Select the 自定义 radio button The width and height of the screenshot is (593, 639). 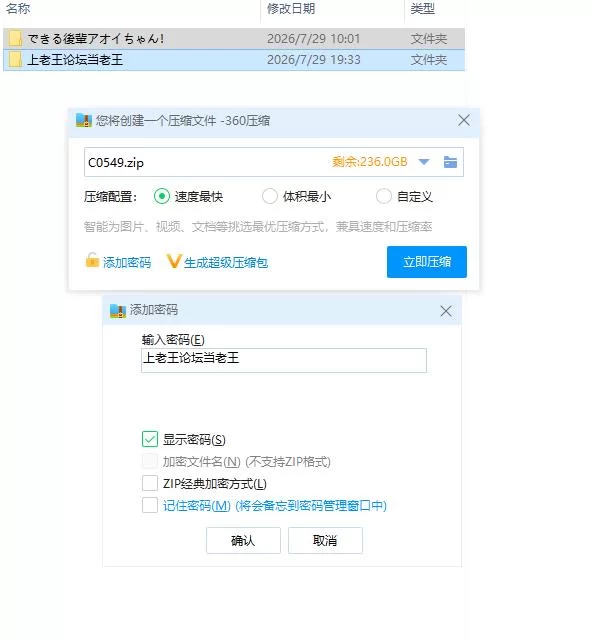(x=384, y=196)
